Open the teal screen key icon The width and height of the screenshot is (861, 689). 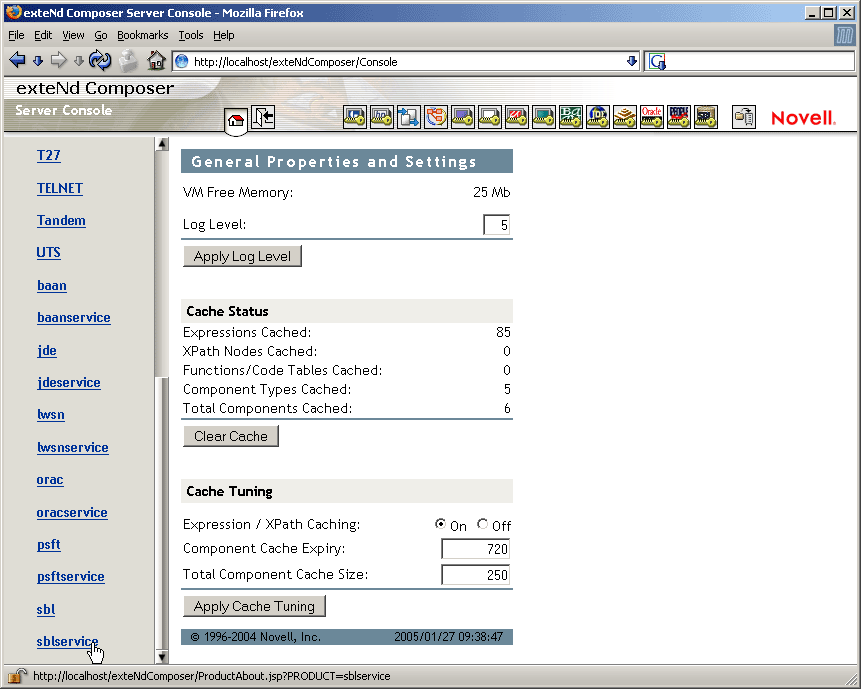pos(544,117)
